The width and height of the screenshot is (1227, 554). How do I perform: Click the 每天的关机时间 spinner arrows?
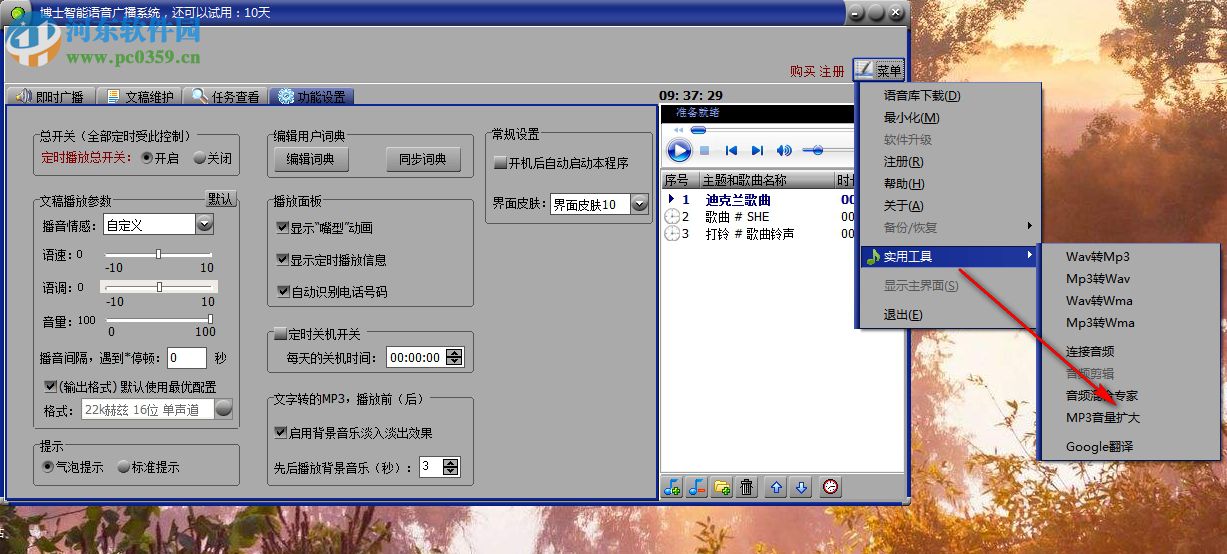coord(455,357)
